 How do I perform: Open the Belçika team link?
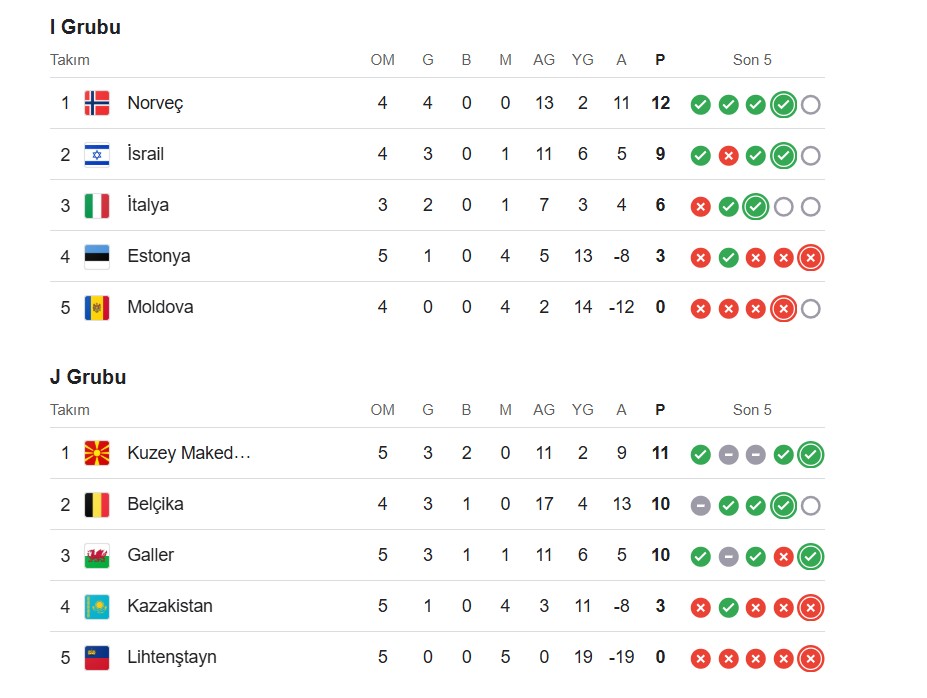[155, 504]
